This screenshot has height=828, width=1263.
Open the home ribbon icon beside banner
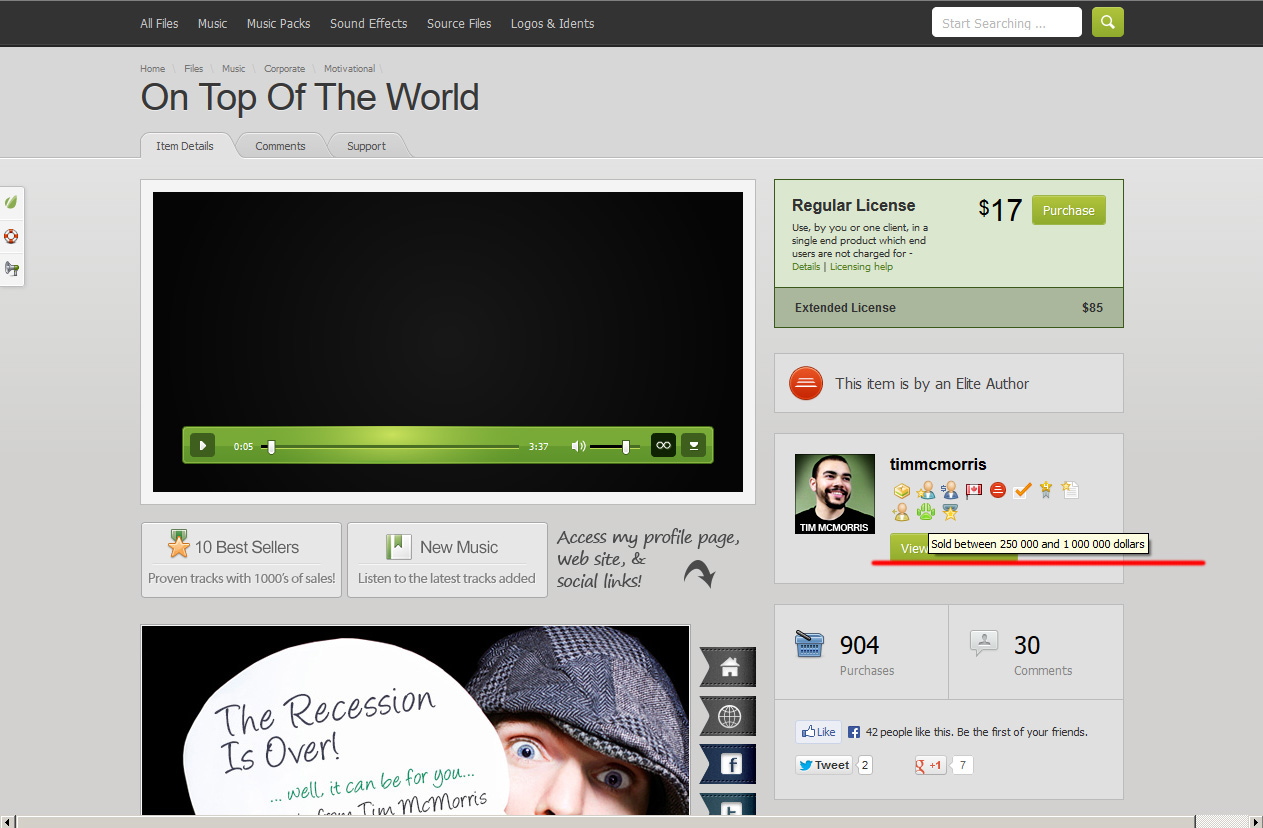[729, 667]
